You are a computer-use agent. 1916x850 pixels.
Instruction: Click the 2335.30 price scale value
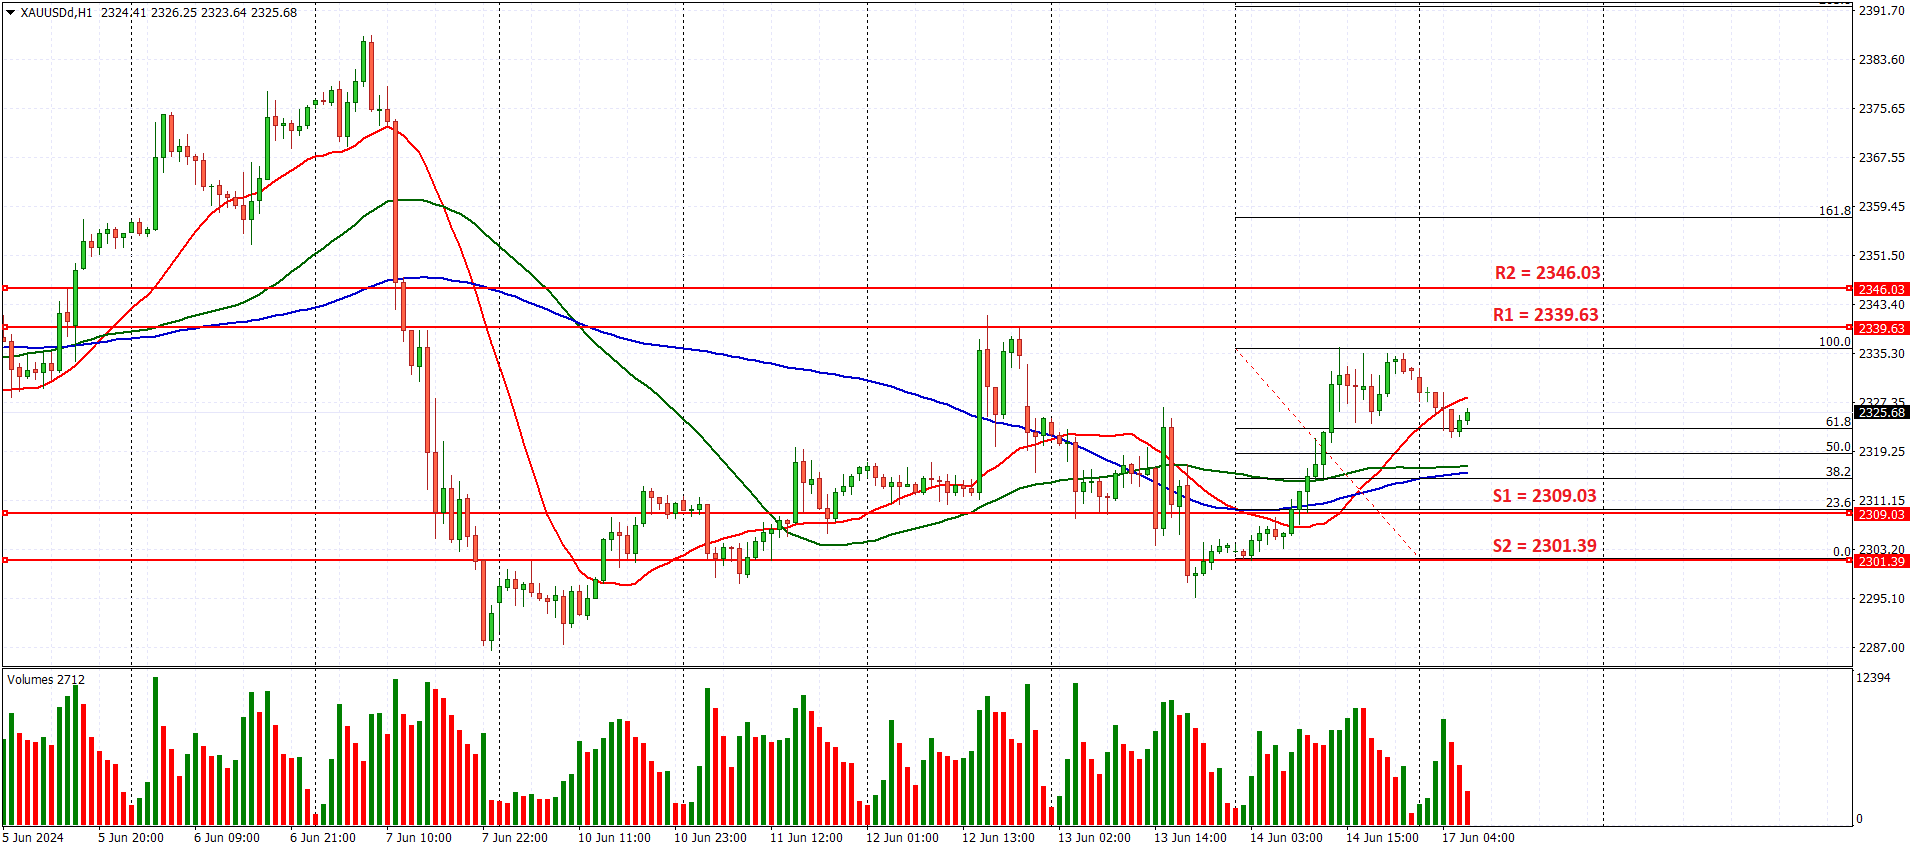pos(1881,354)
